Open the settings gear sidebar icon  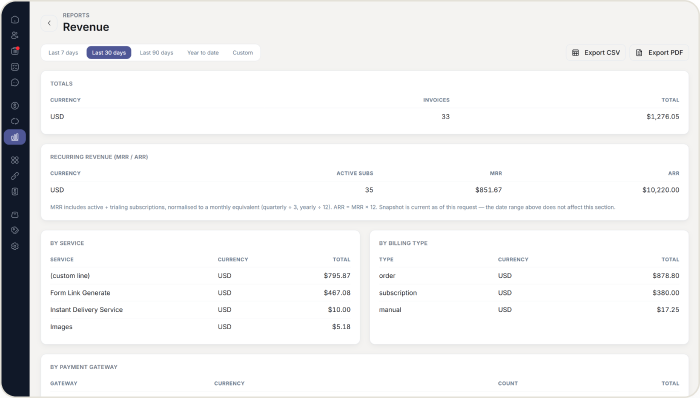click(15, 246)
